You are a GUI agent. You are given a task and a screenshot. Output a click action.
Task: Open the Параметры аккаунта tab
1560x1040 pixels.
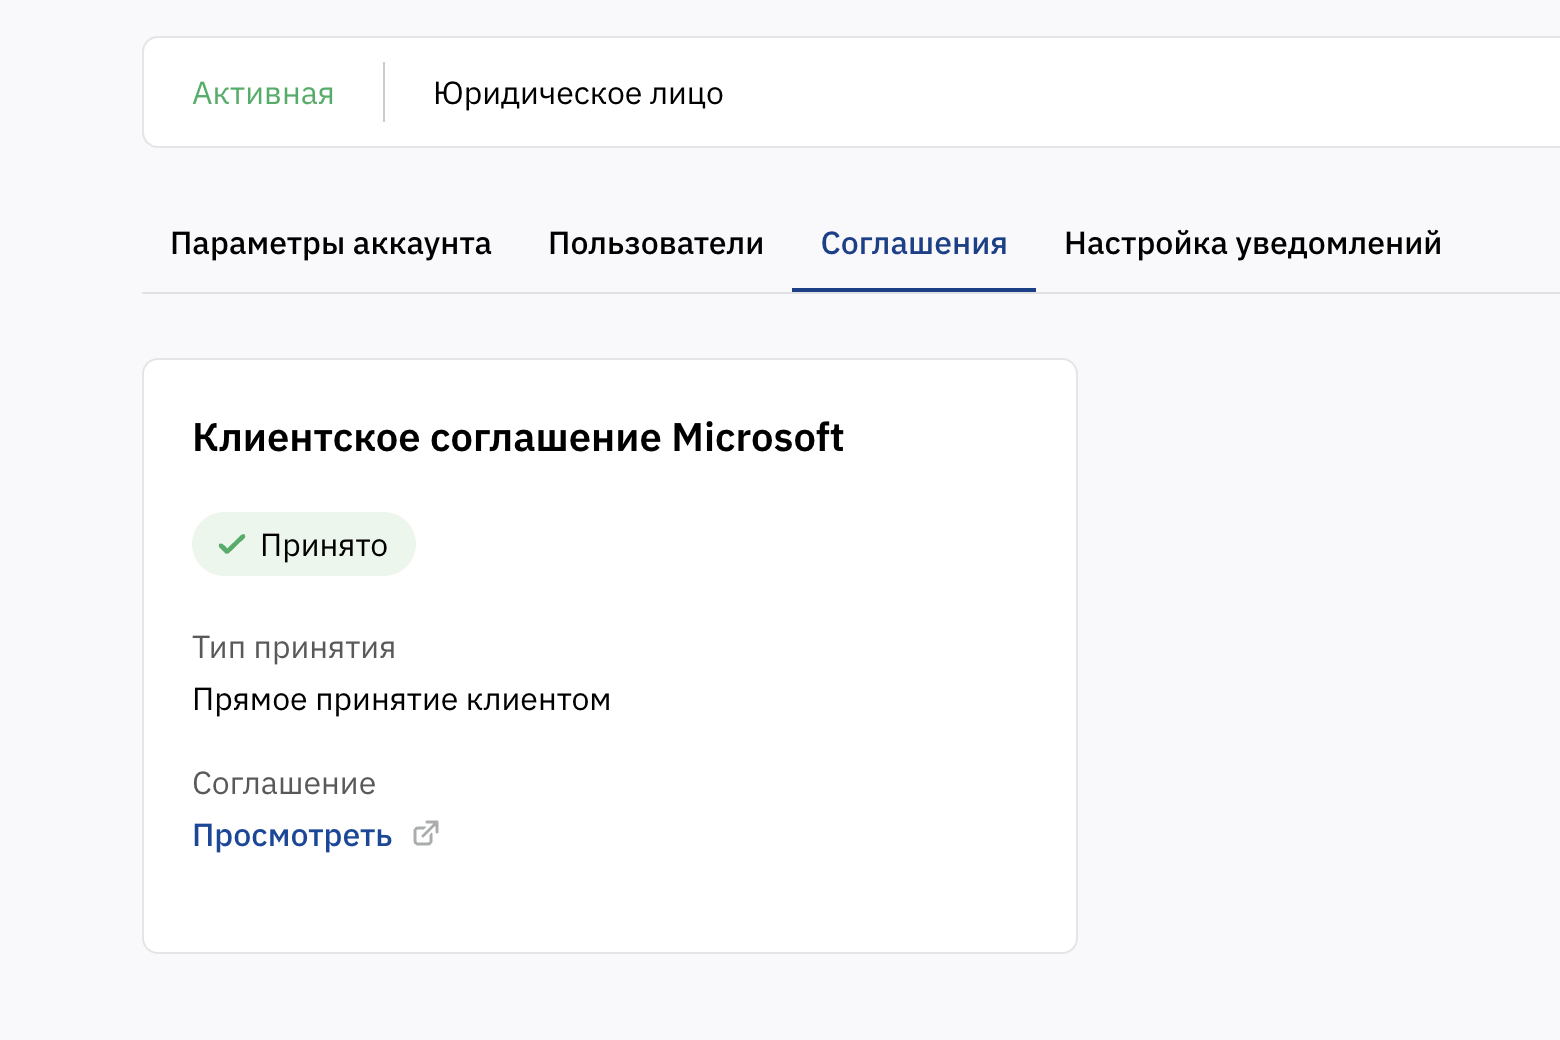coord(331,243)
